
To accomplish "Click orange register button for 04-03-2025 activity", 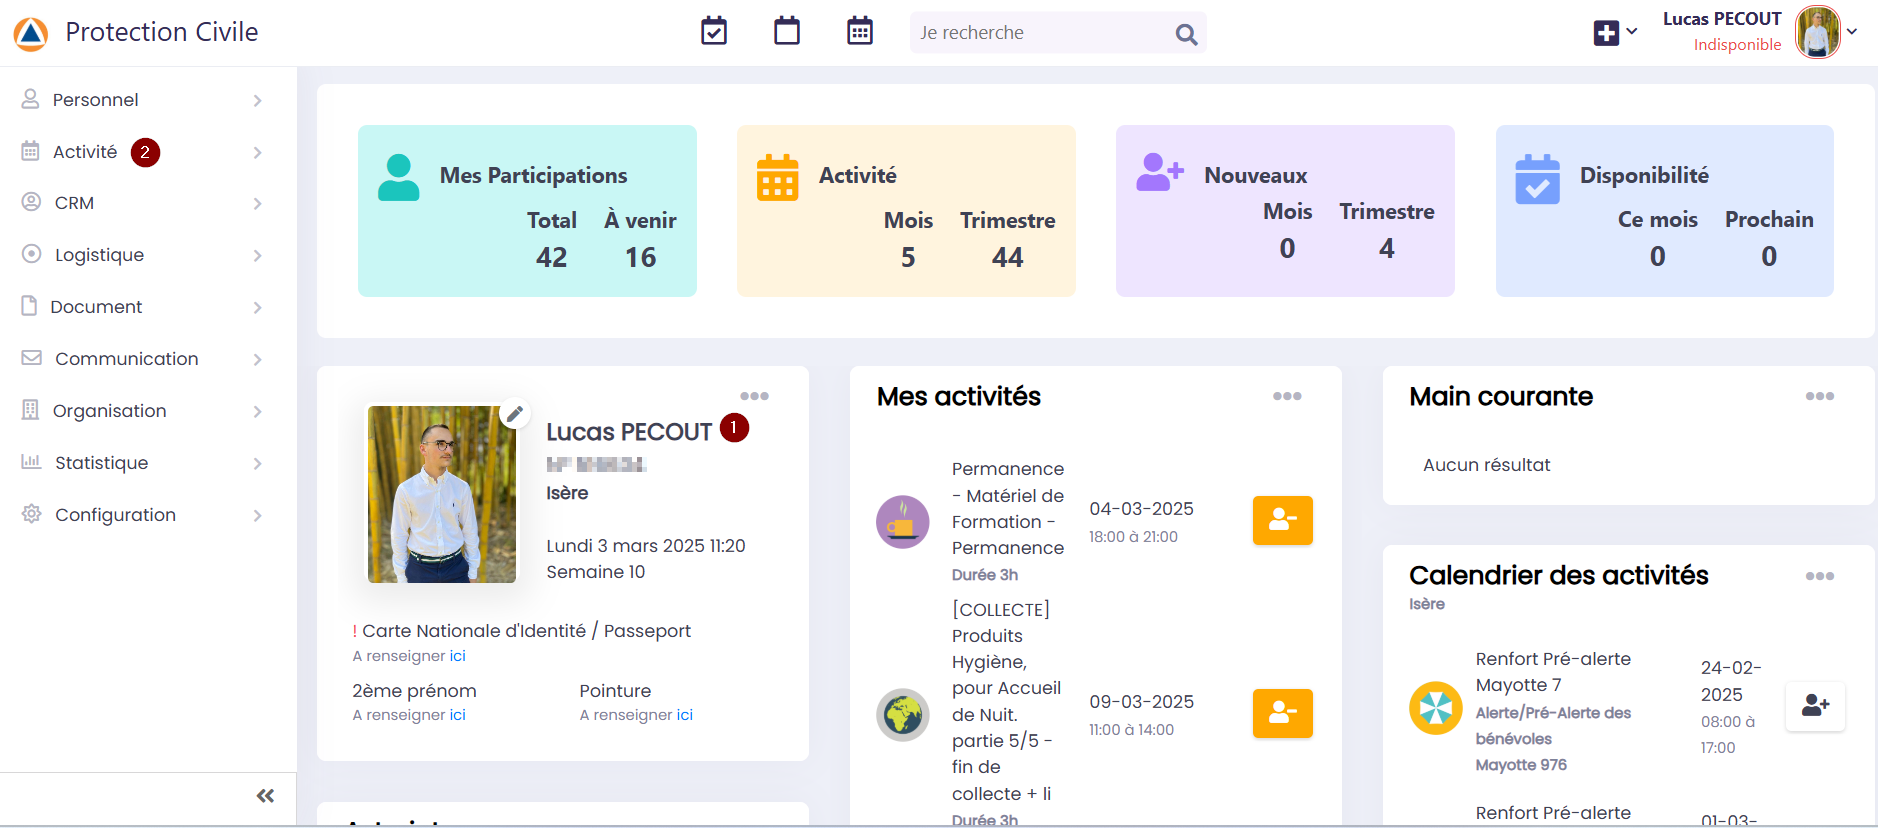I will pos(1282,520).
